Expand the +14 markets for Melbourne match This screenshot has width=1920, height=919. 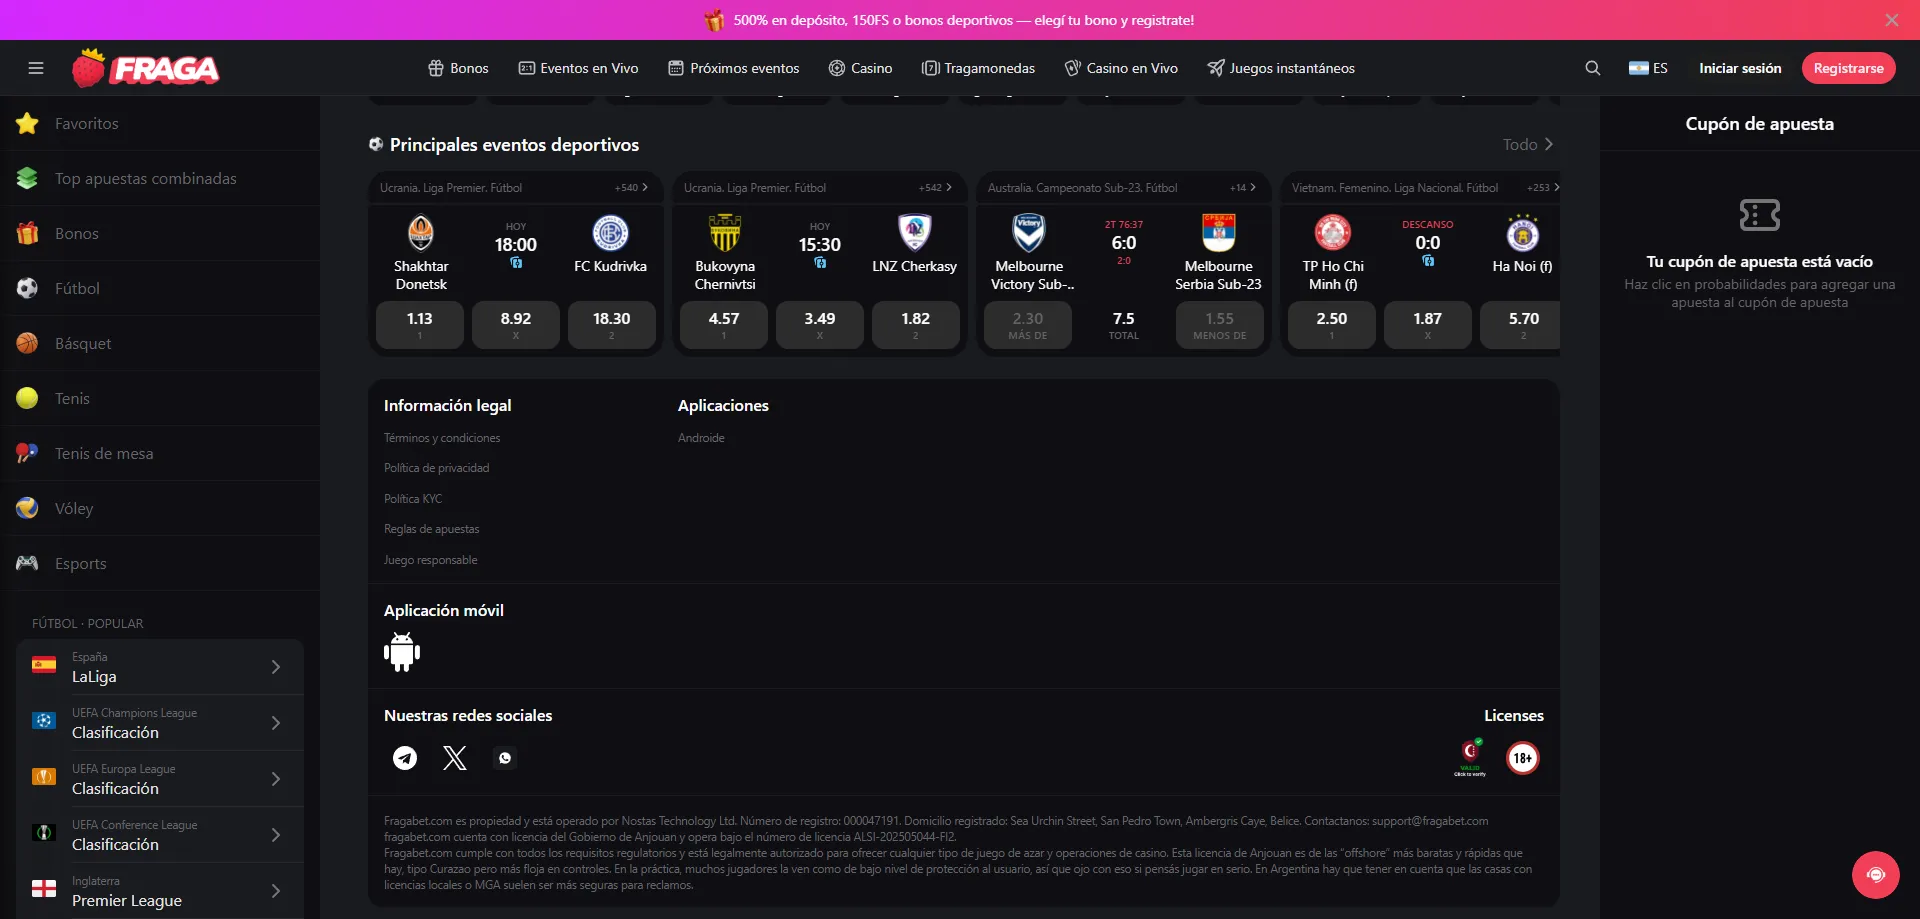1243,188
